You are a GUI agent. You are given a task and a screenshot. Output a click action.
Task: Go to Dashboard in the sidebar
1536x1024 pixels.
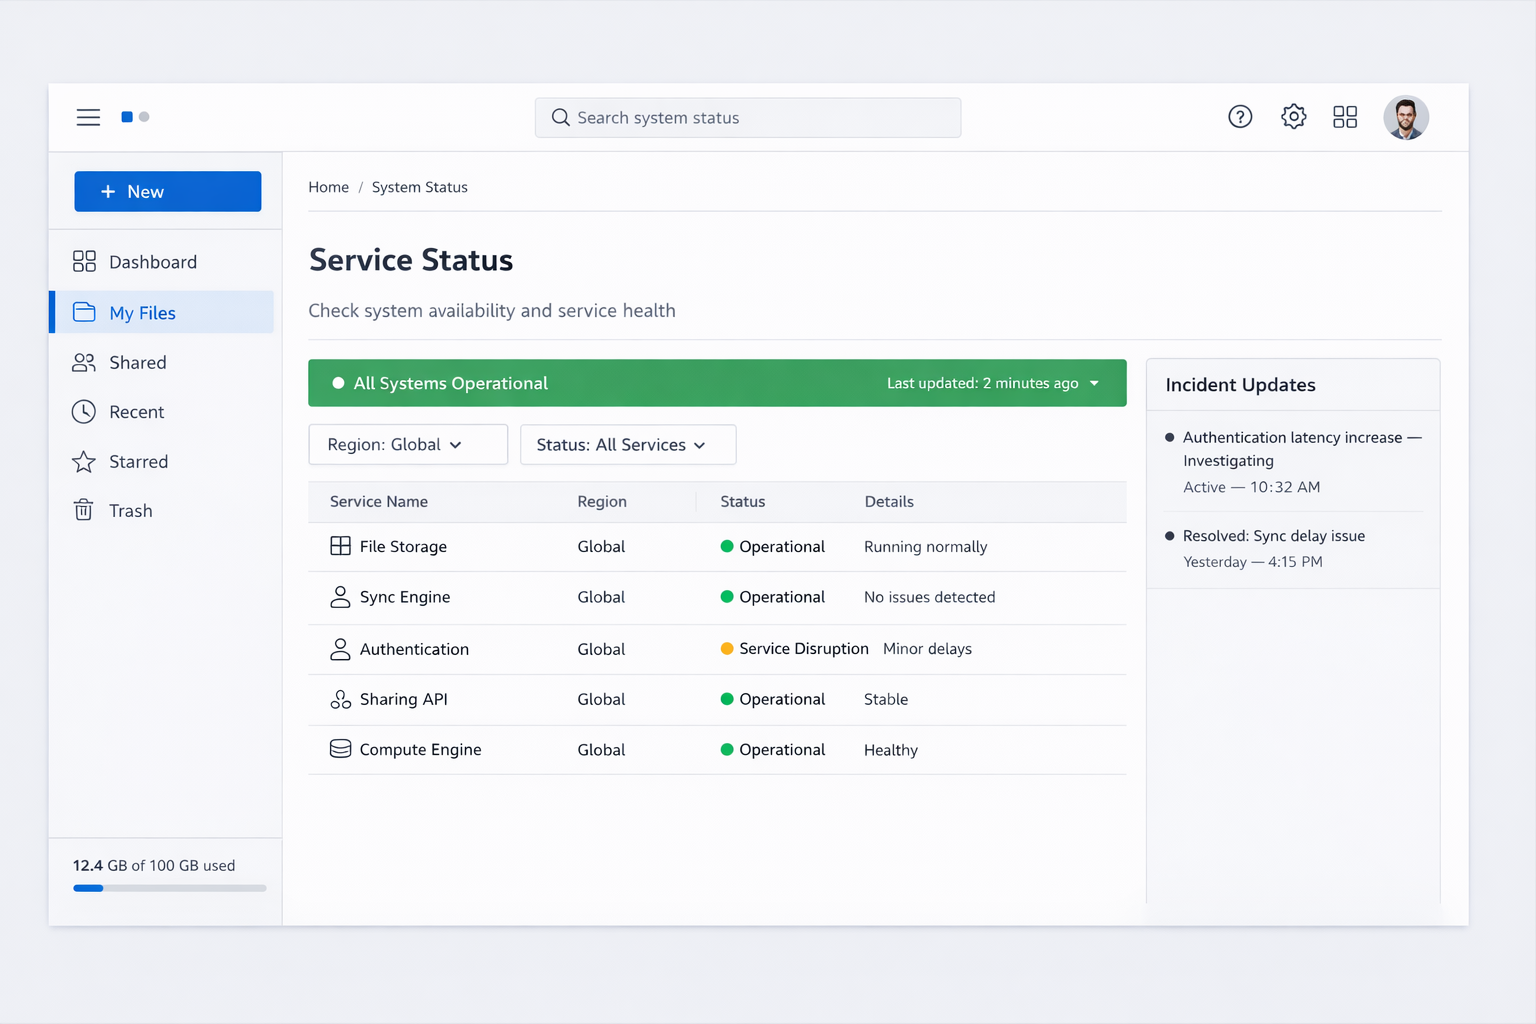coord(152,262)
